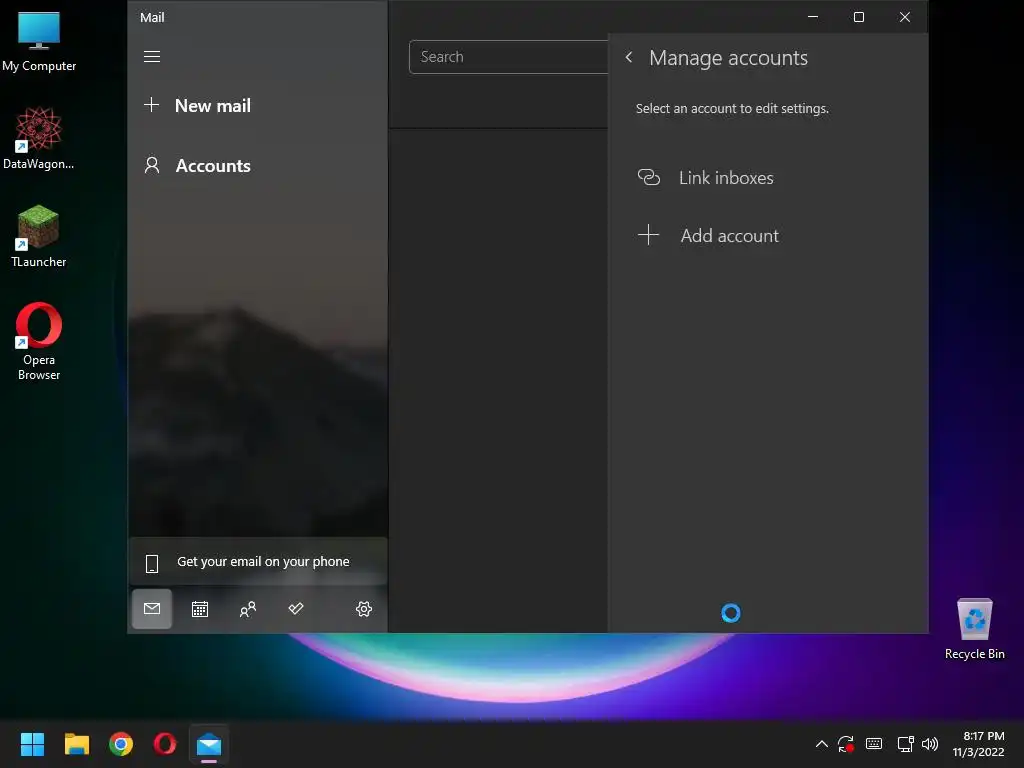Select the TLauncher desktop shortcut
Screen dimensions: 1024x768
point(39,236)
